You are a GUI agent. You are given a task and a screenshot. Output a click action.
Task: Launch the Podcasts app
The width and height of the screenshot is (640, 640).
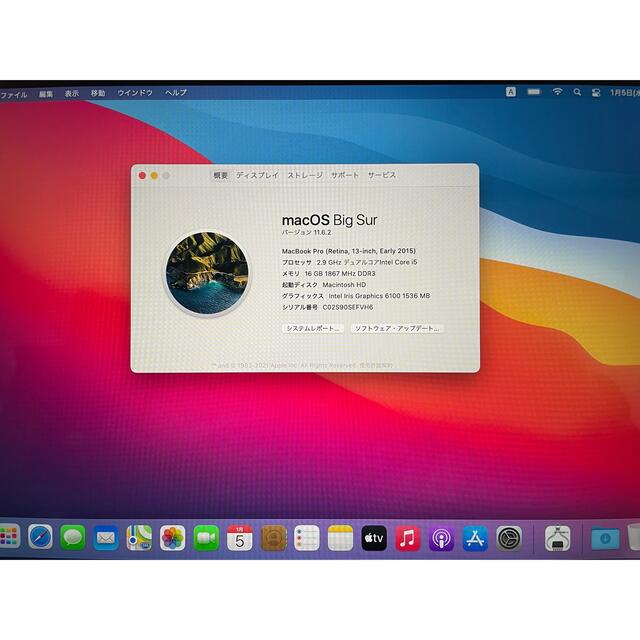441,539
